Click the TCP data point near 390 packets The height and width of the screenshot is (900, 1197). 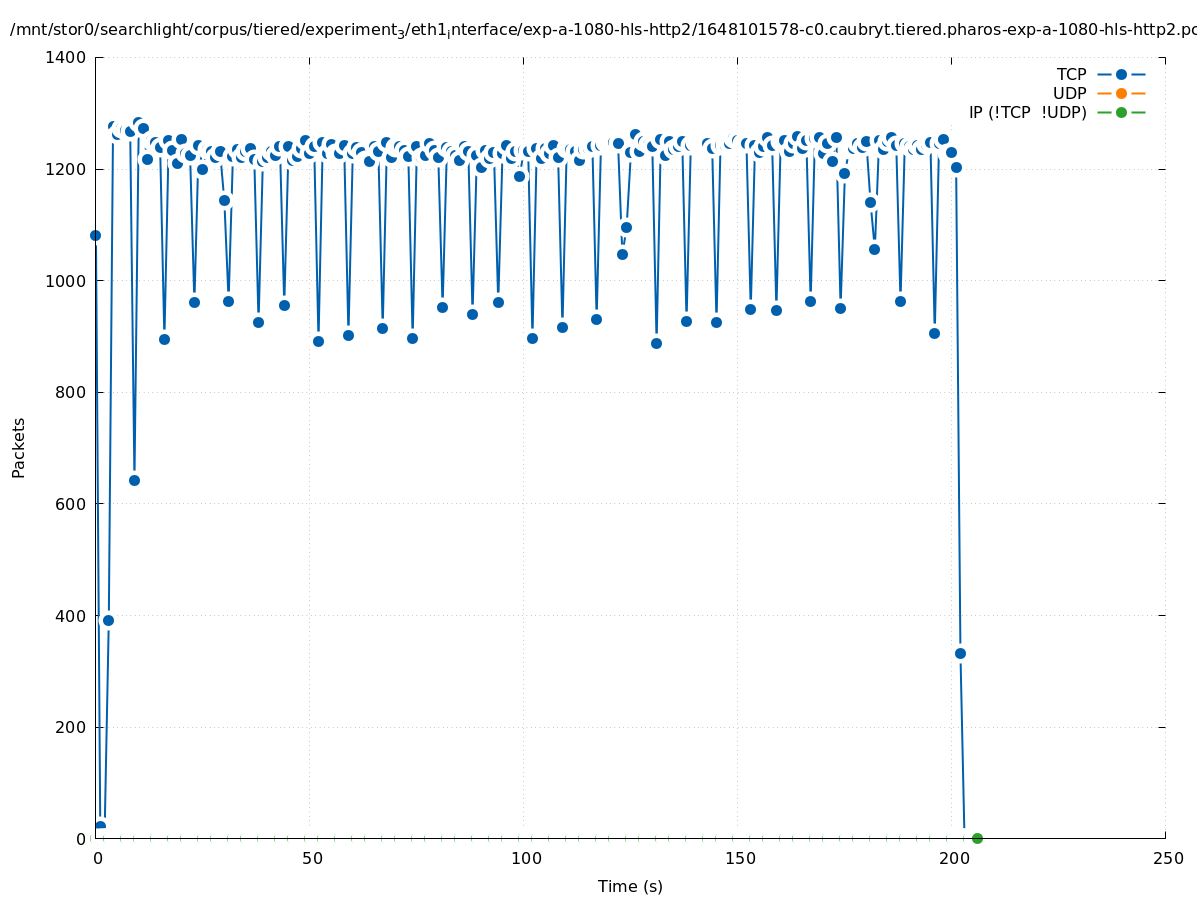pyautogui.click(x=108, y=620)
